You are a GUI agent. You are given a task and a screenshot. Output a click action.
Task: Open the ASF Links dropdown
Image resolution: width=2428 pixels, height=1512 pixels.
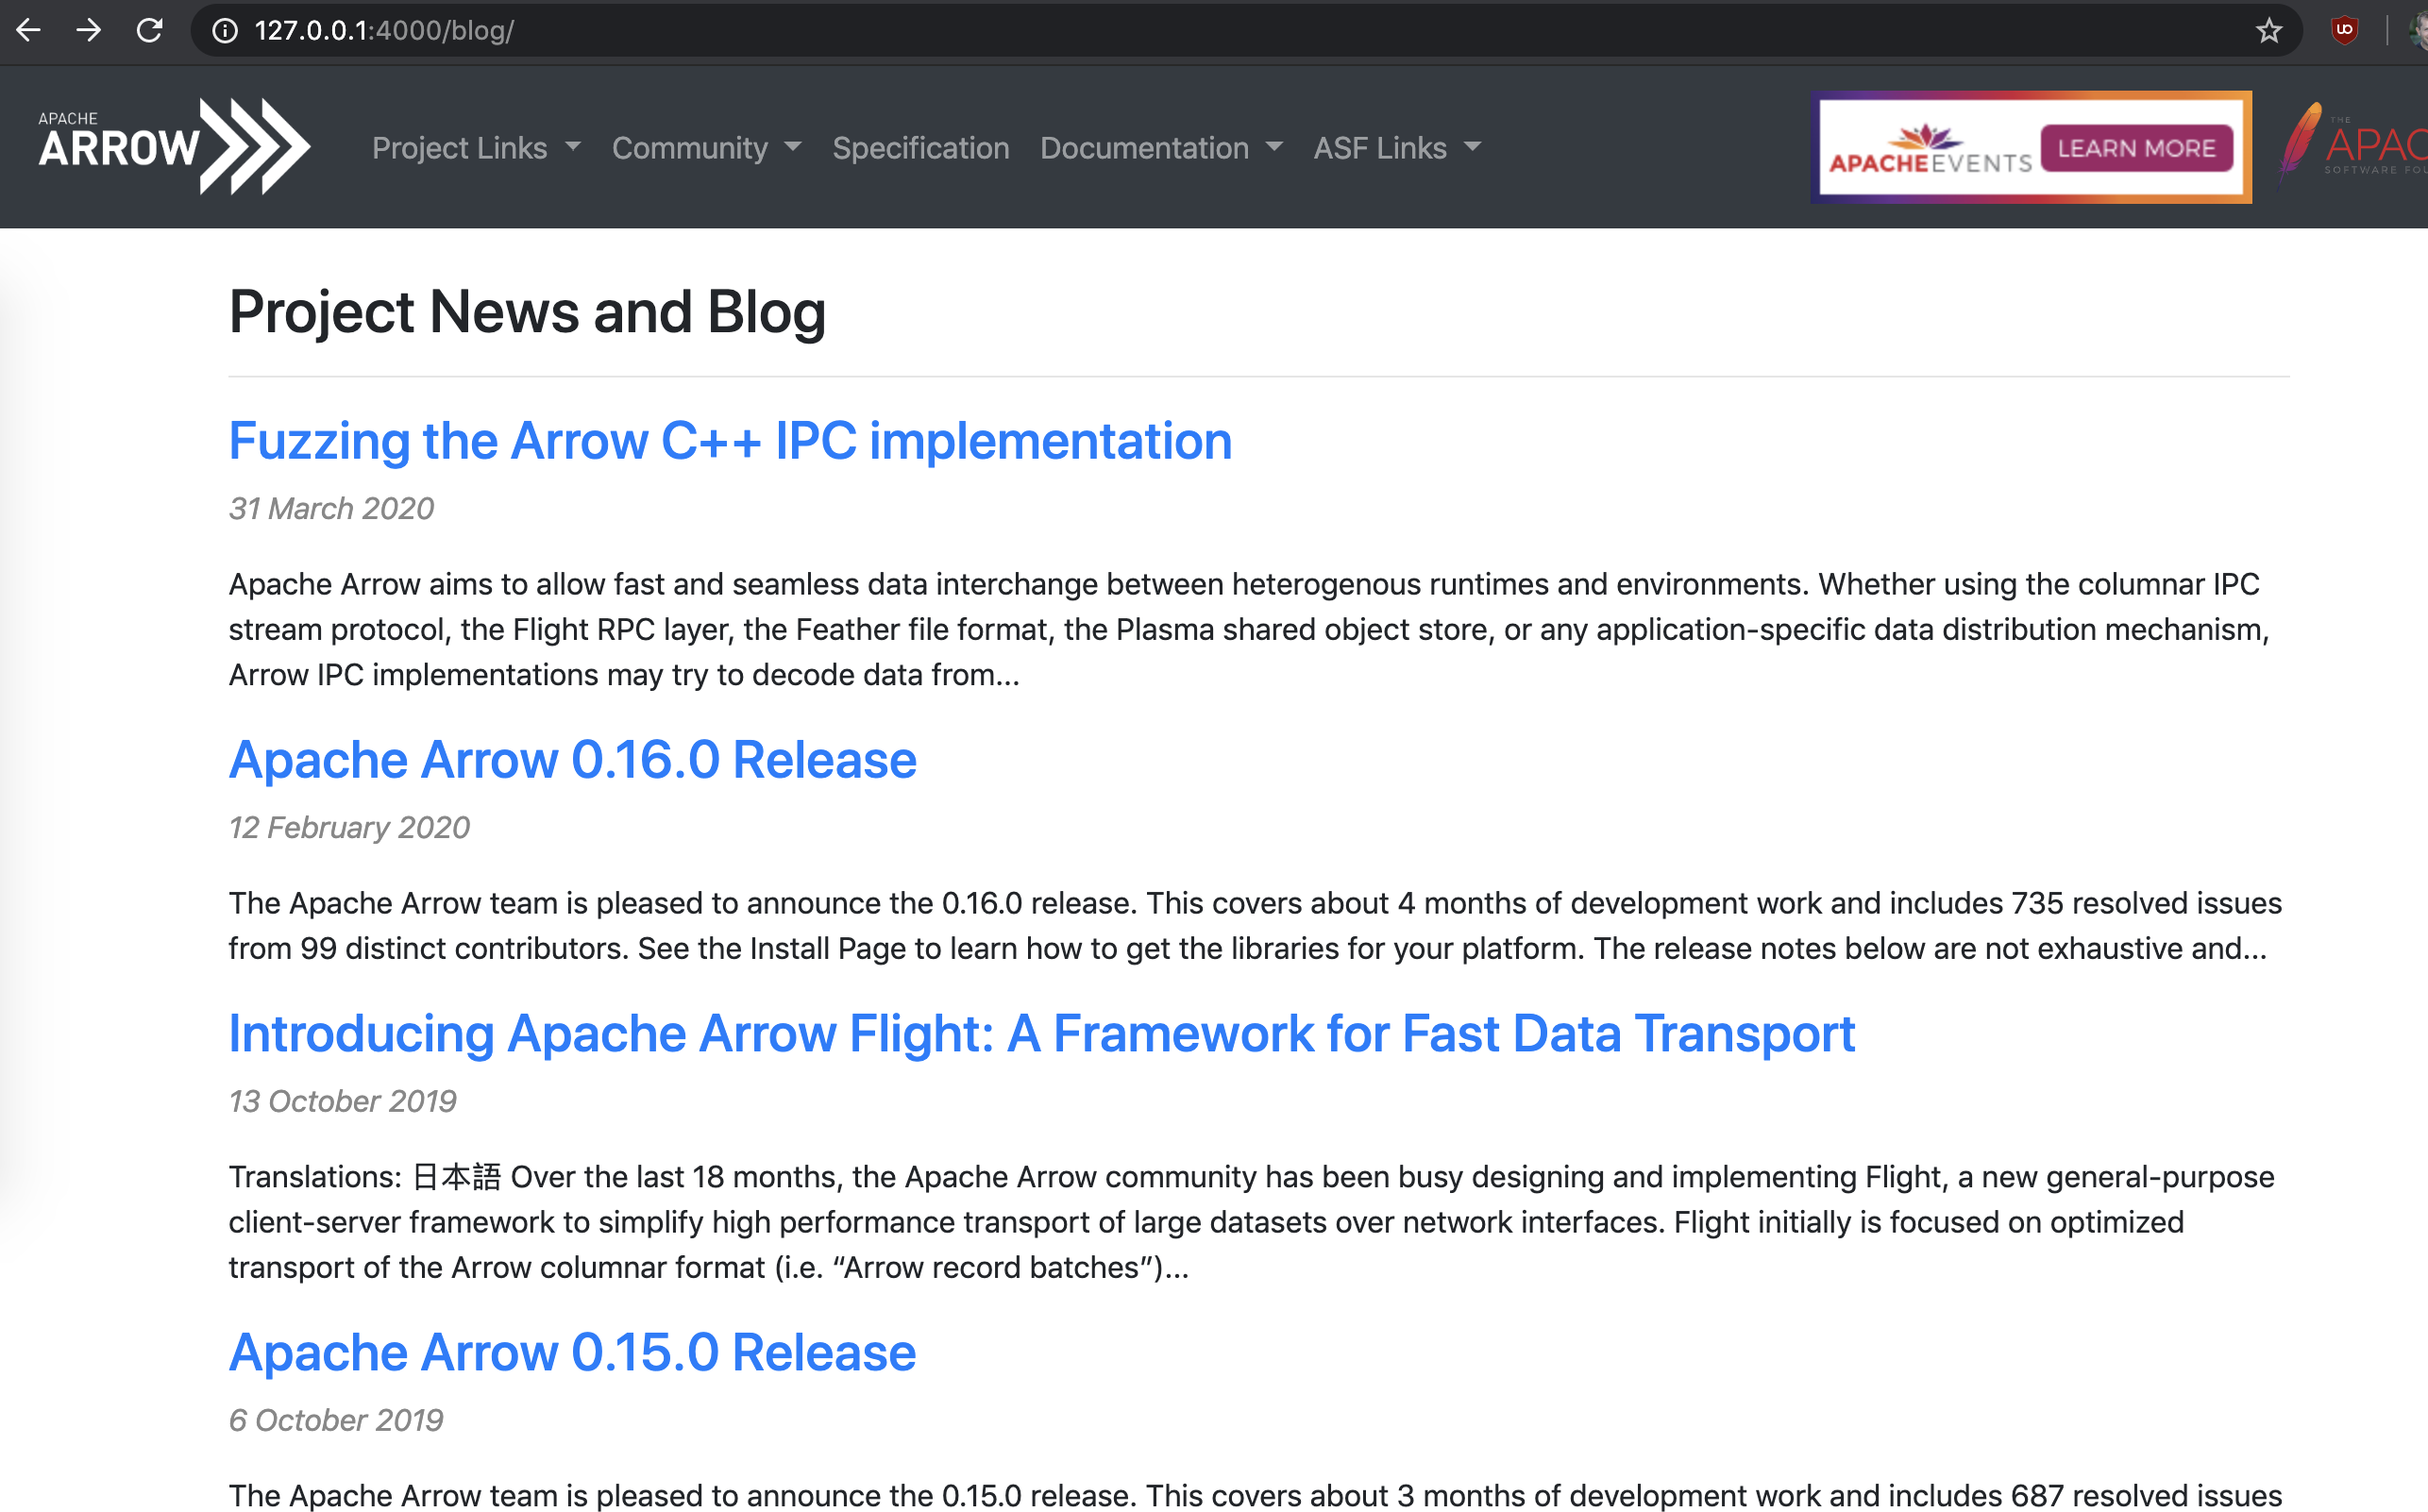pos(1396,148)
